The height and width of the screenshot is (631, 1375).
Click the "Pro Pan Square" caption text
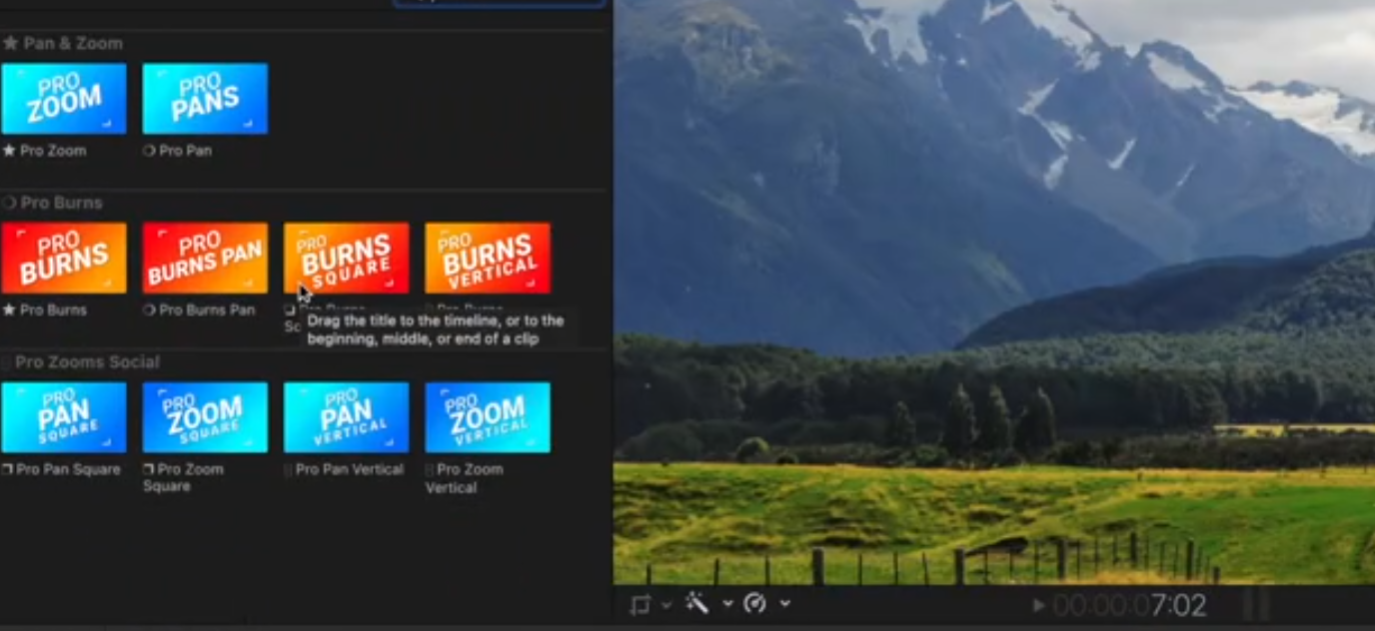(68, 469)
